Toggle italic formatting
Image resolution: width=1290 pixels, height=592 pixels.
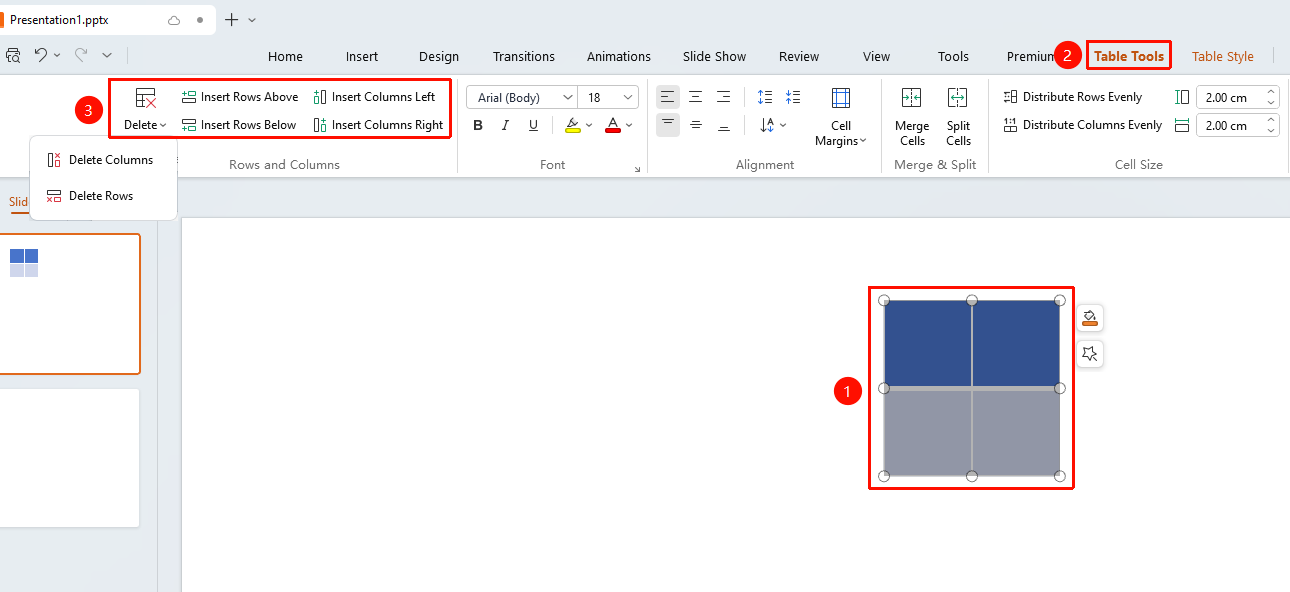[505, 125]
